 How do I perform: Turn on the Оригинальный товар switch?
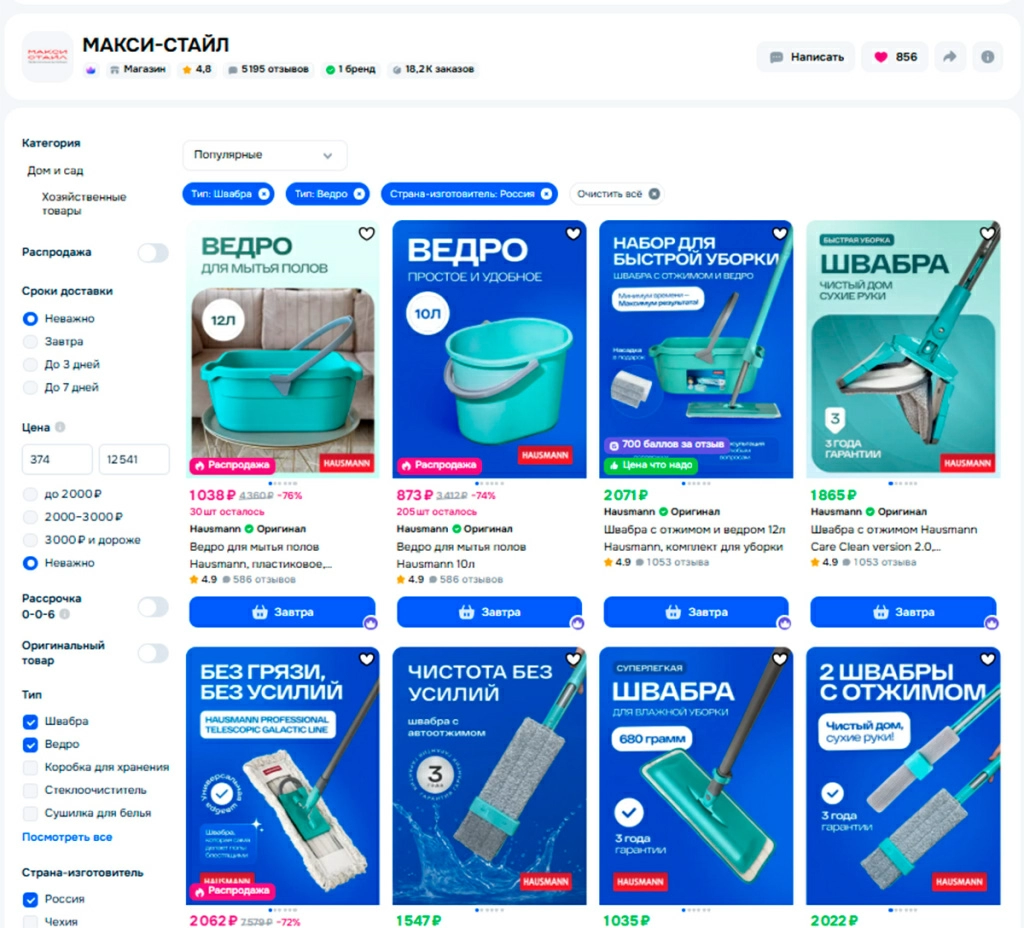pyautogui.click(x=153, y=653)
